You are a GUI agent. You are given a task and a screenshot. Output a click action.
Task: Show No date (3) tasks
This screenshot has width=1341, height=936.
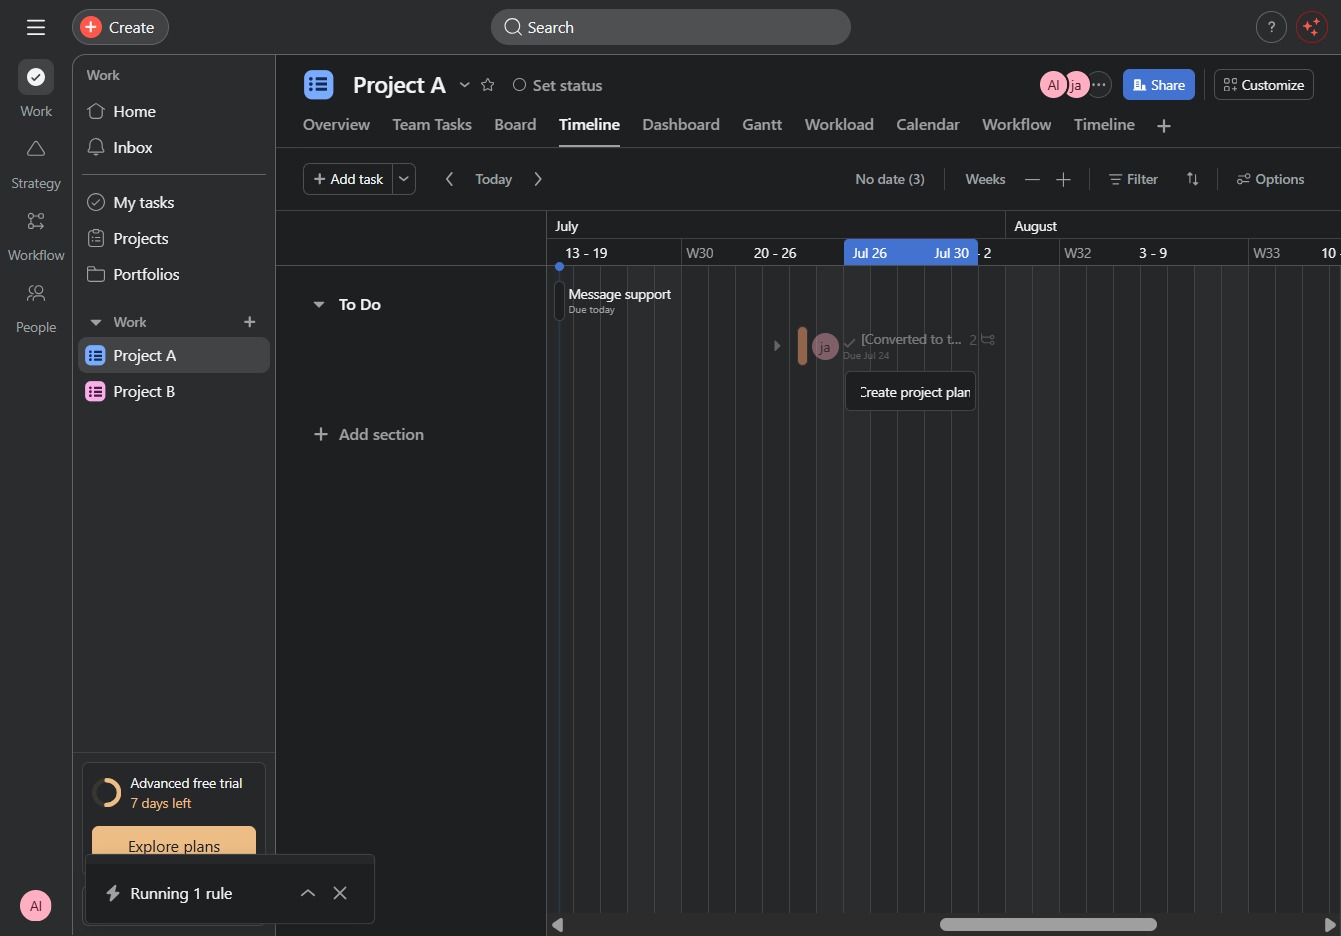coord(890,179)
